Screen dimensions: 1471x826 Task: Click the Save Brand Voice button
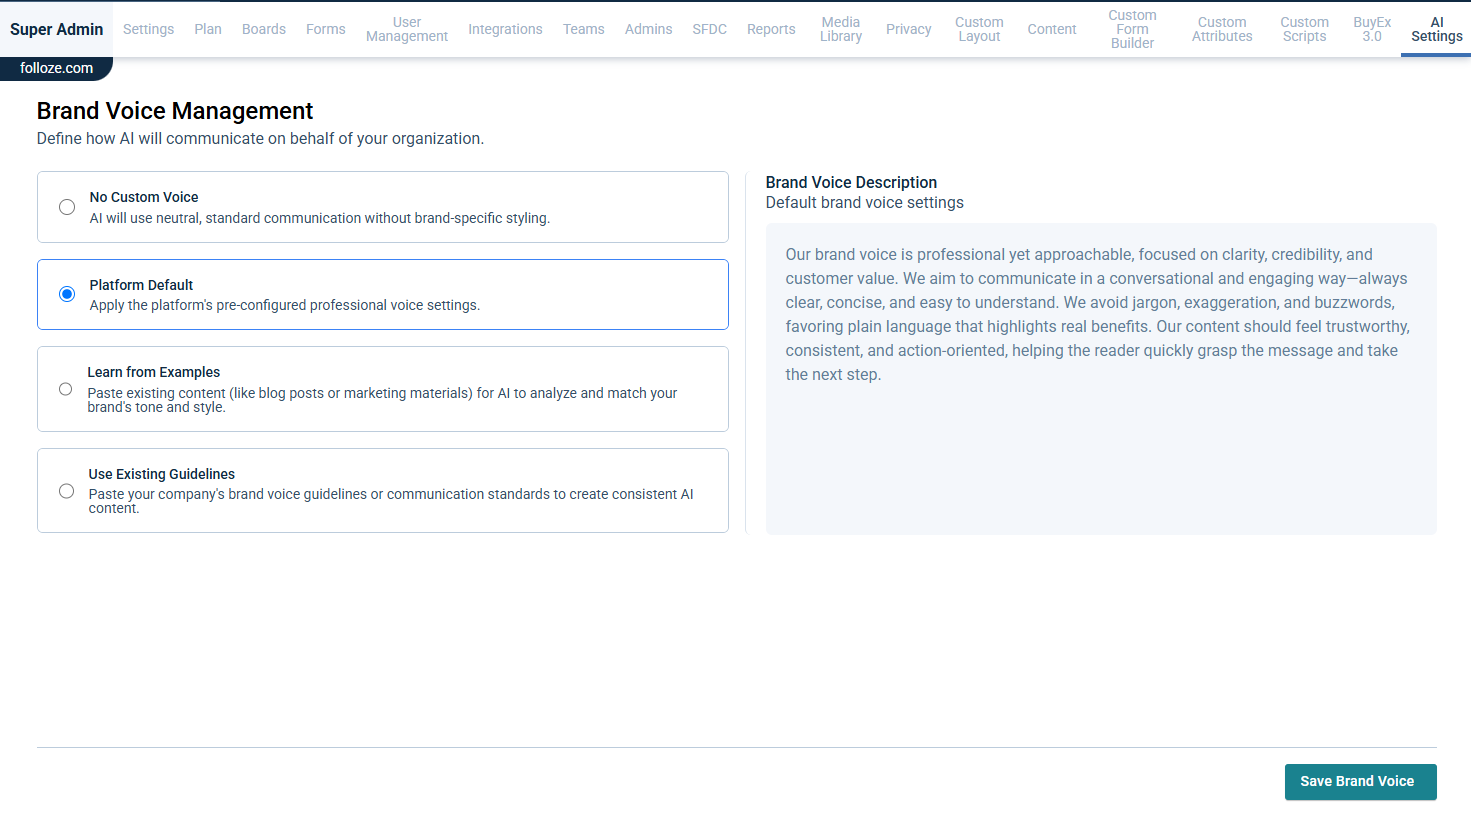(1360, 782)
